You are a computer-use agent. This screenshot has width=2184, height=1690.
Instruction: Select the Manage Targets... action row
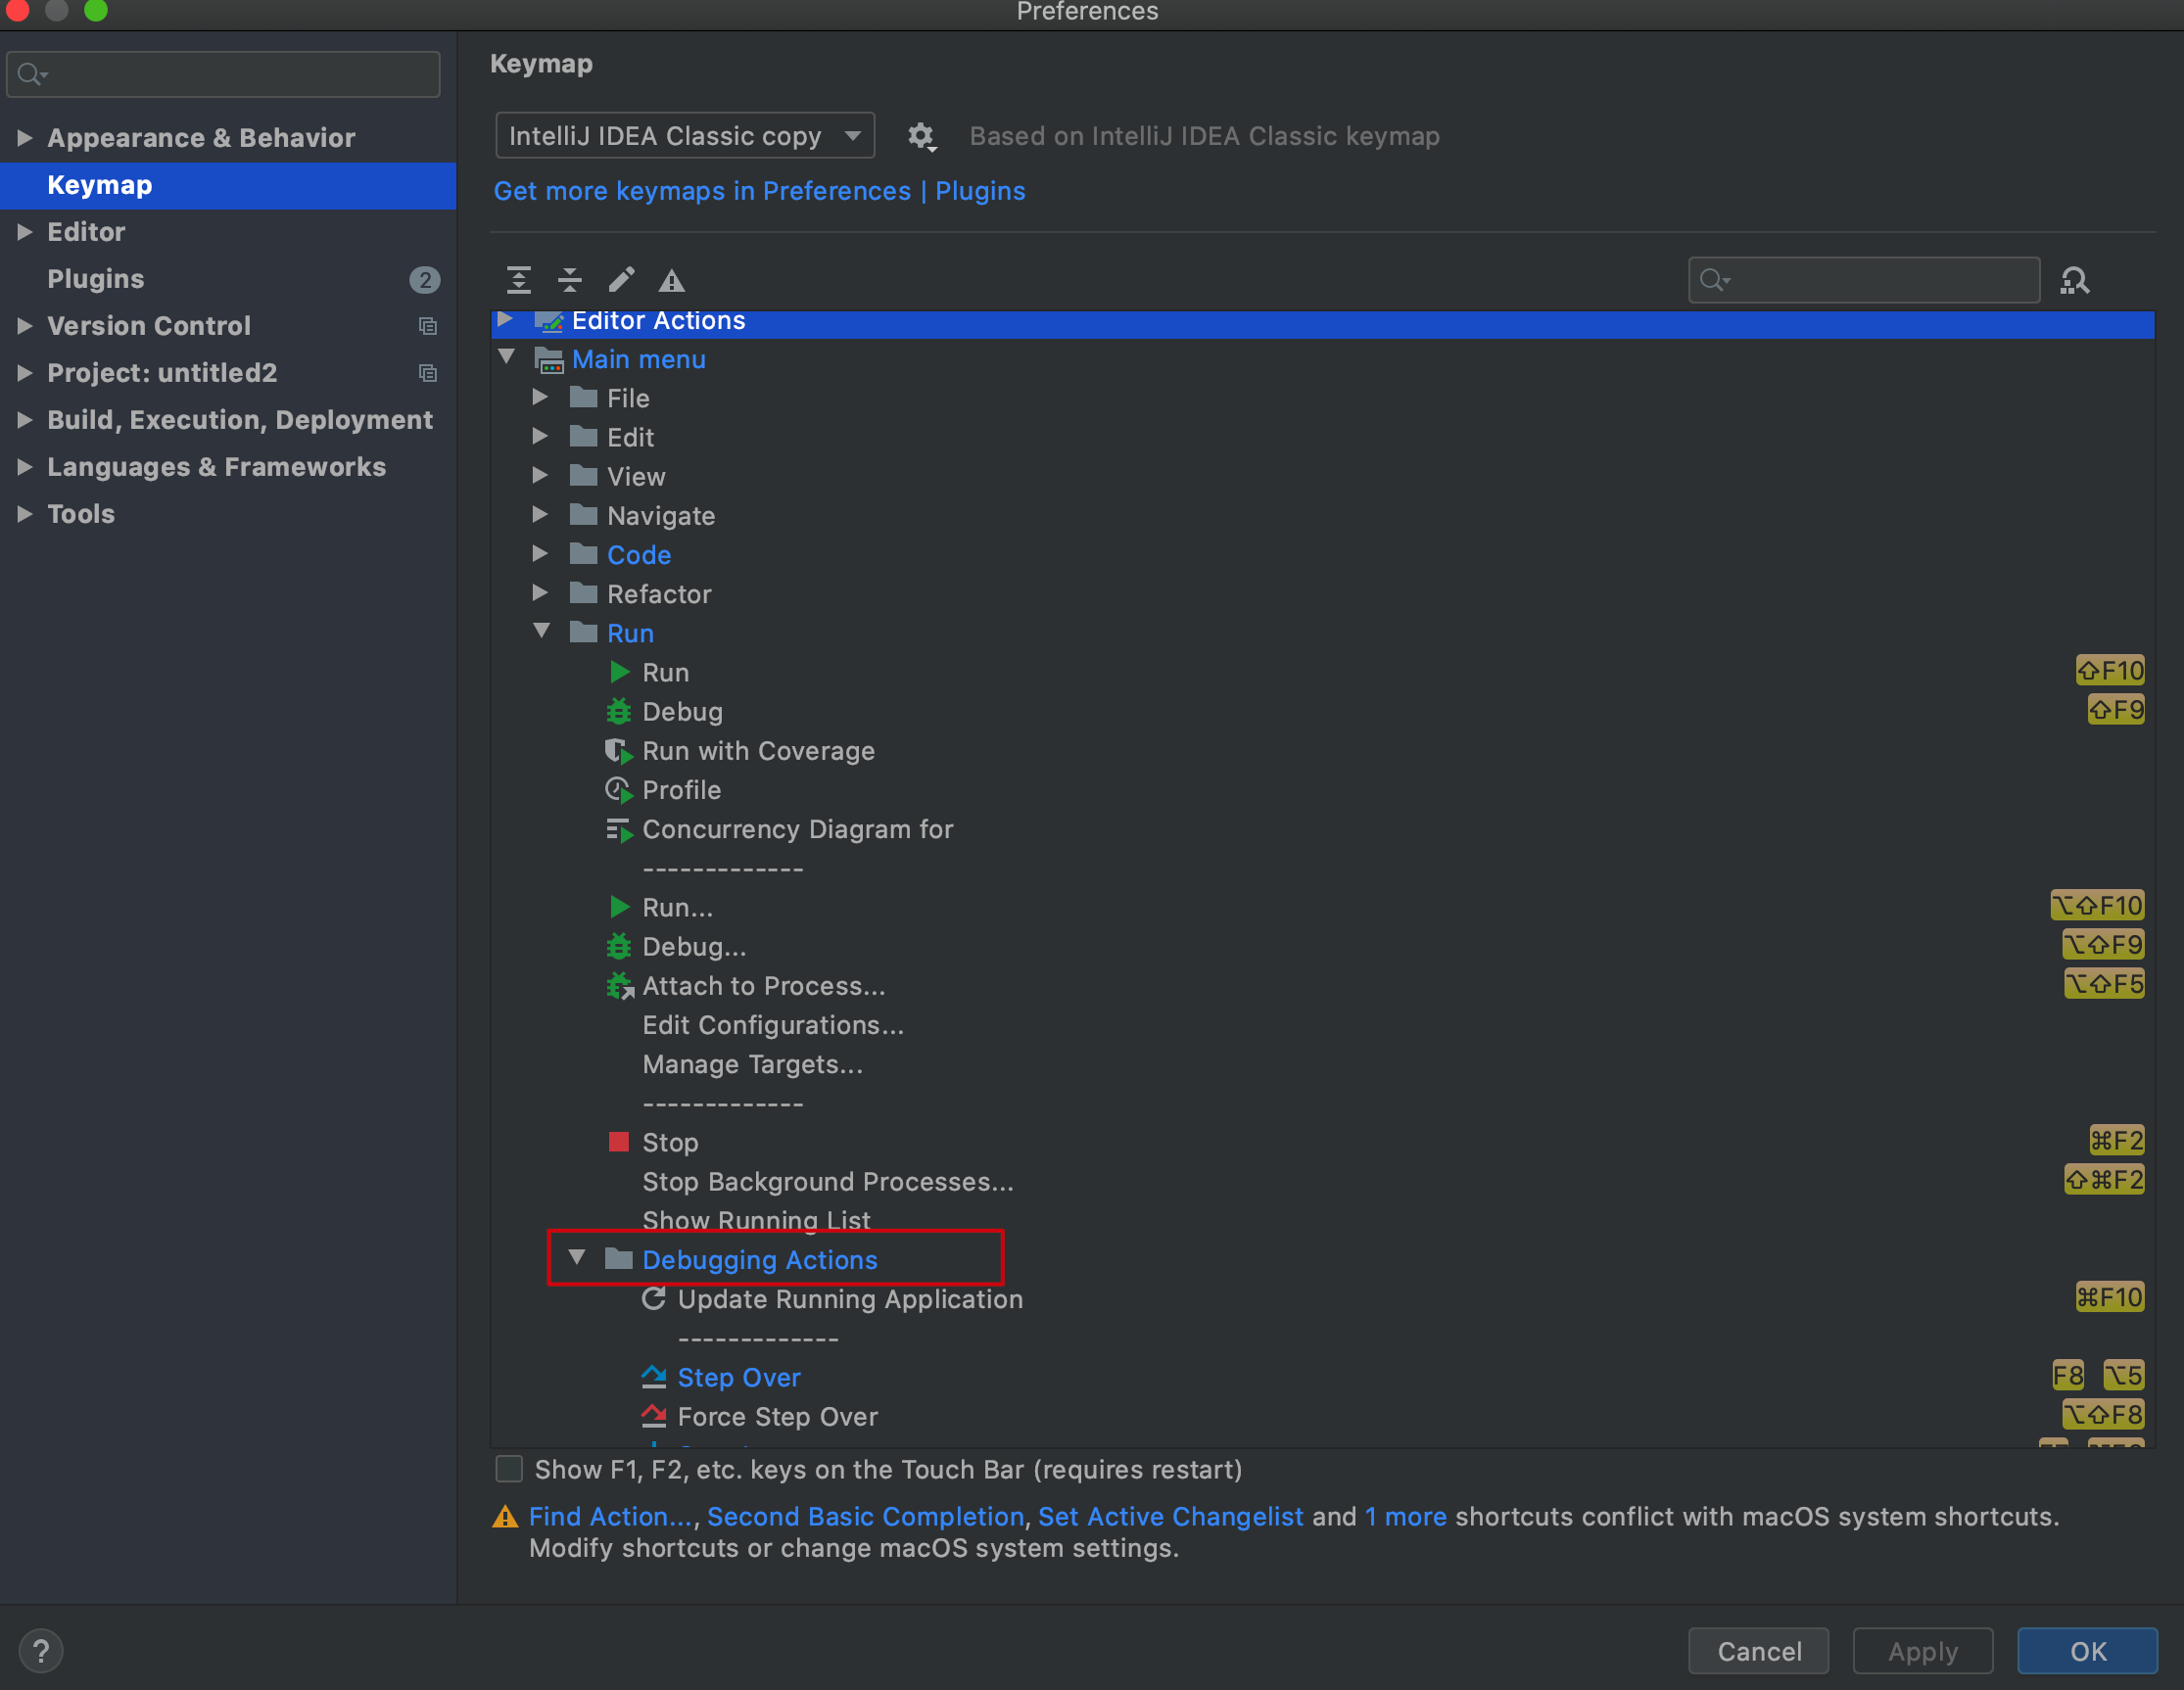[x=1322, y=1064]
